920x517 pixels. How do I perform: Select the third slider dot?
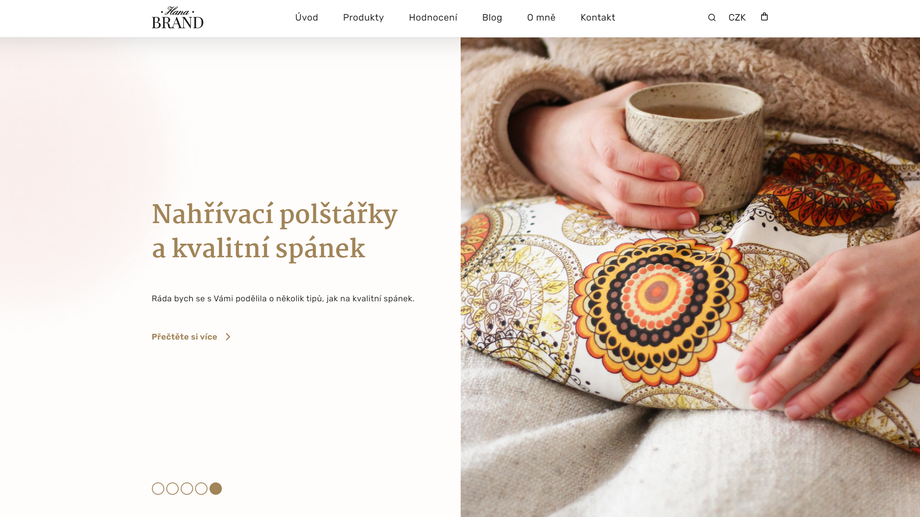187,488
